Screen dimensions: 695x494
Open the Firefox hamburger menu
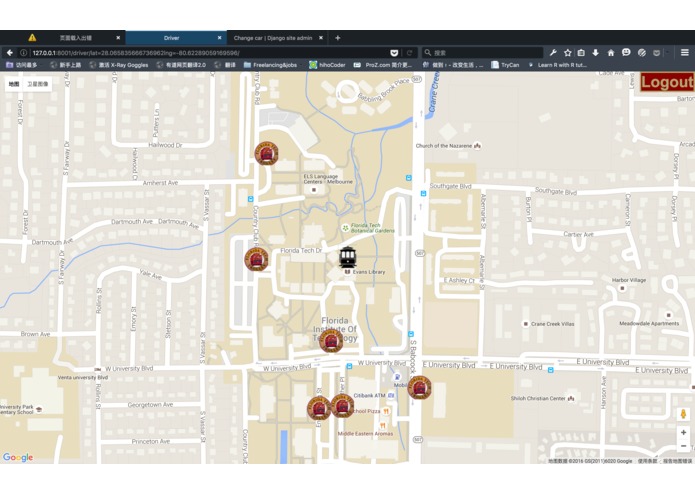pyautogui.click(x=685, y=53)
